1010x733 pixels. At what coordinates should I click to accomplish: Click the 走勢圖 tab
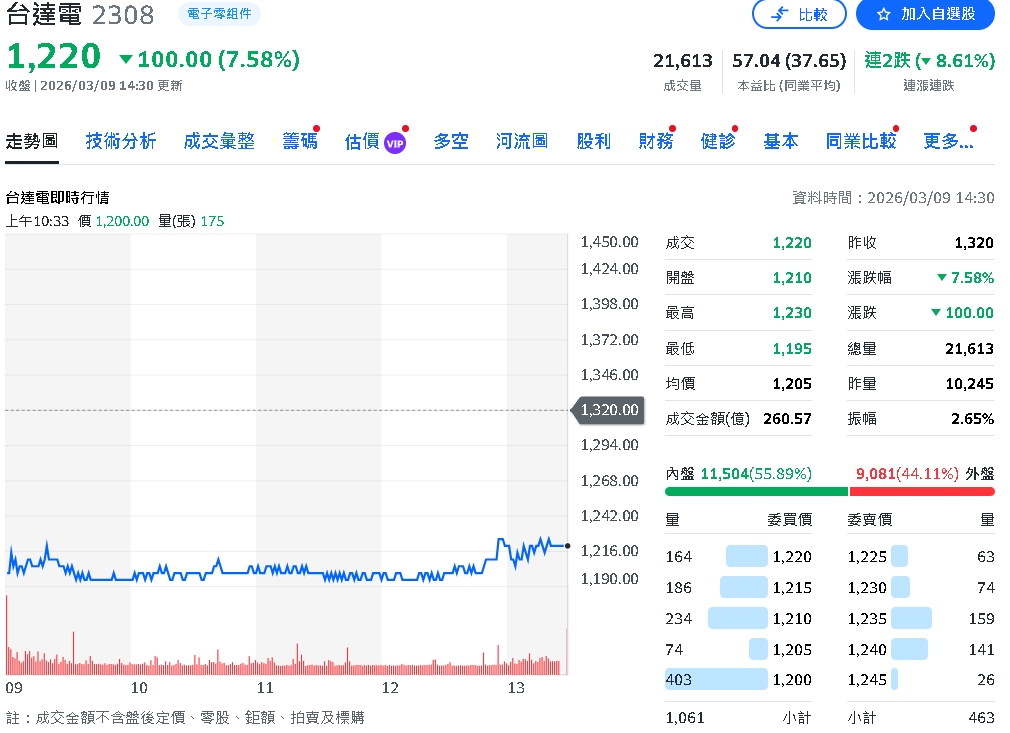[x=32, y=141]
